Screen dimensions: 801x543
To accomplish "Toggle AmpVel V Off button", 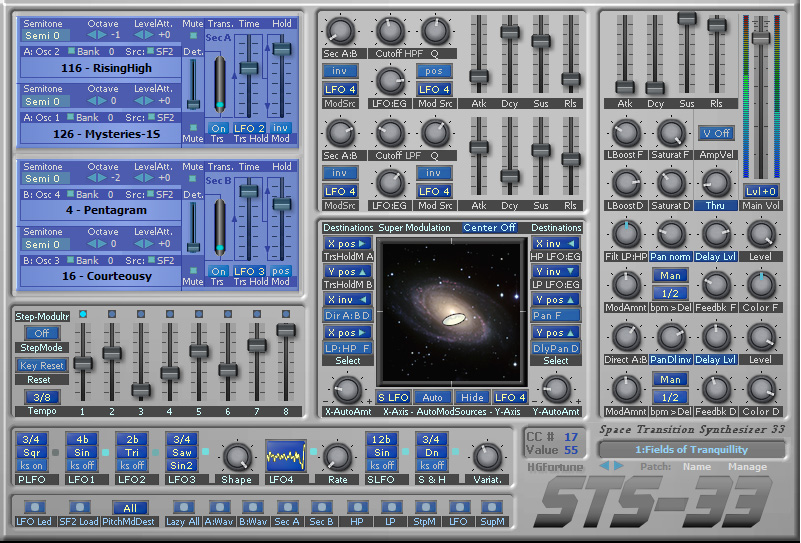I will (x=716, y=133).
